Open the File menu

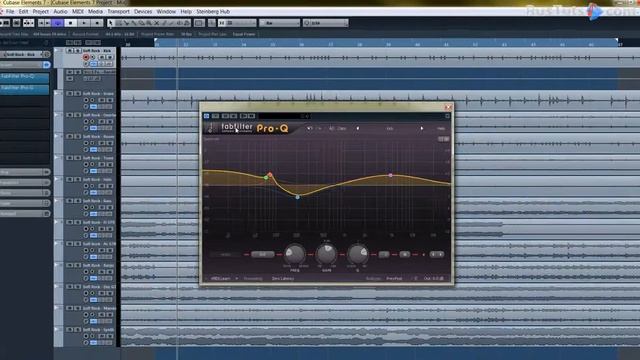click(10, 11)
